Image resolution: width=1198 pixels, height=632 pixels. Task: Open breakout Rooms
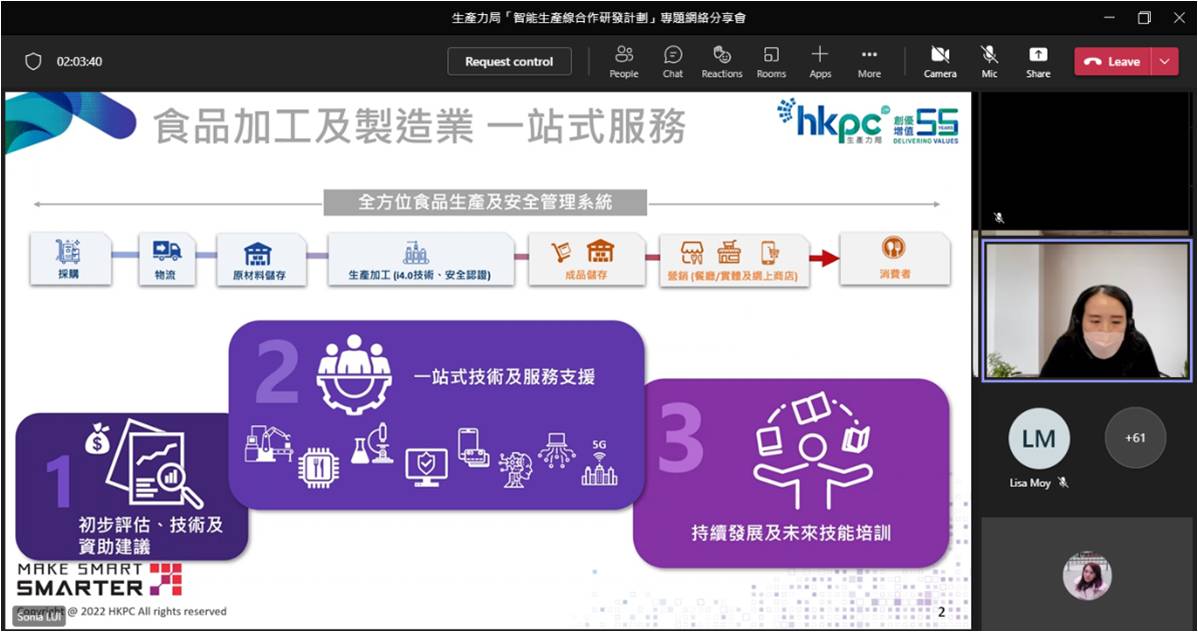(771, 62)
